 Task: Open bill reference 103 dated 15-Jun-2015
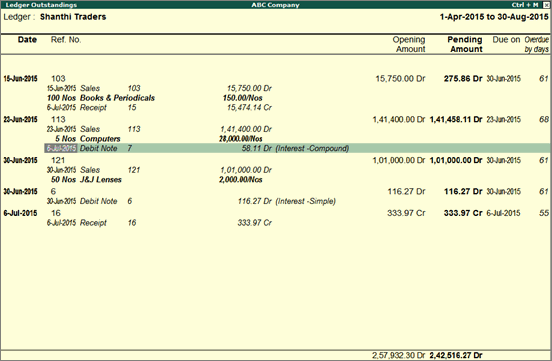(x=276, y=79)
